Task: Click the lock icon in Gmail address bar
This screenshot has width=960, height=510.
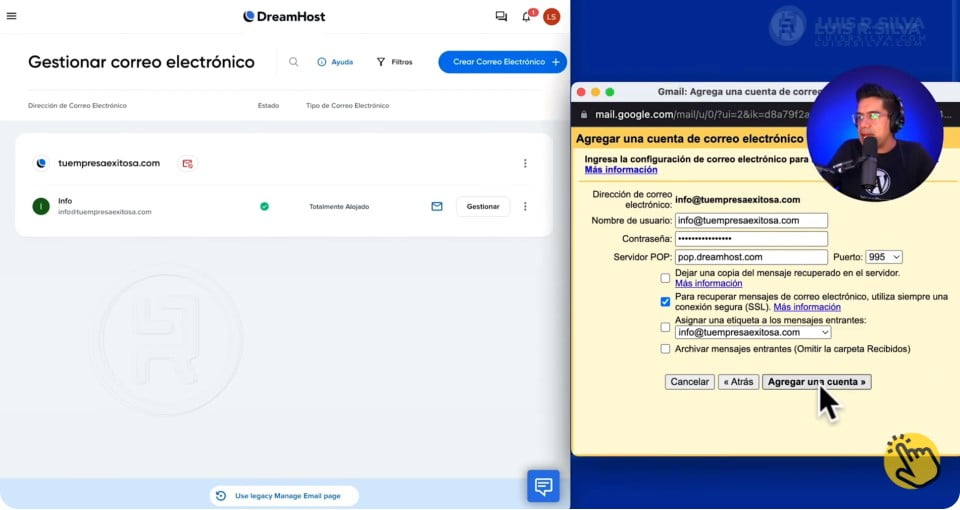Action: click(583, 114)
